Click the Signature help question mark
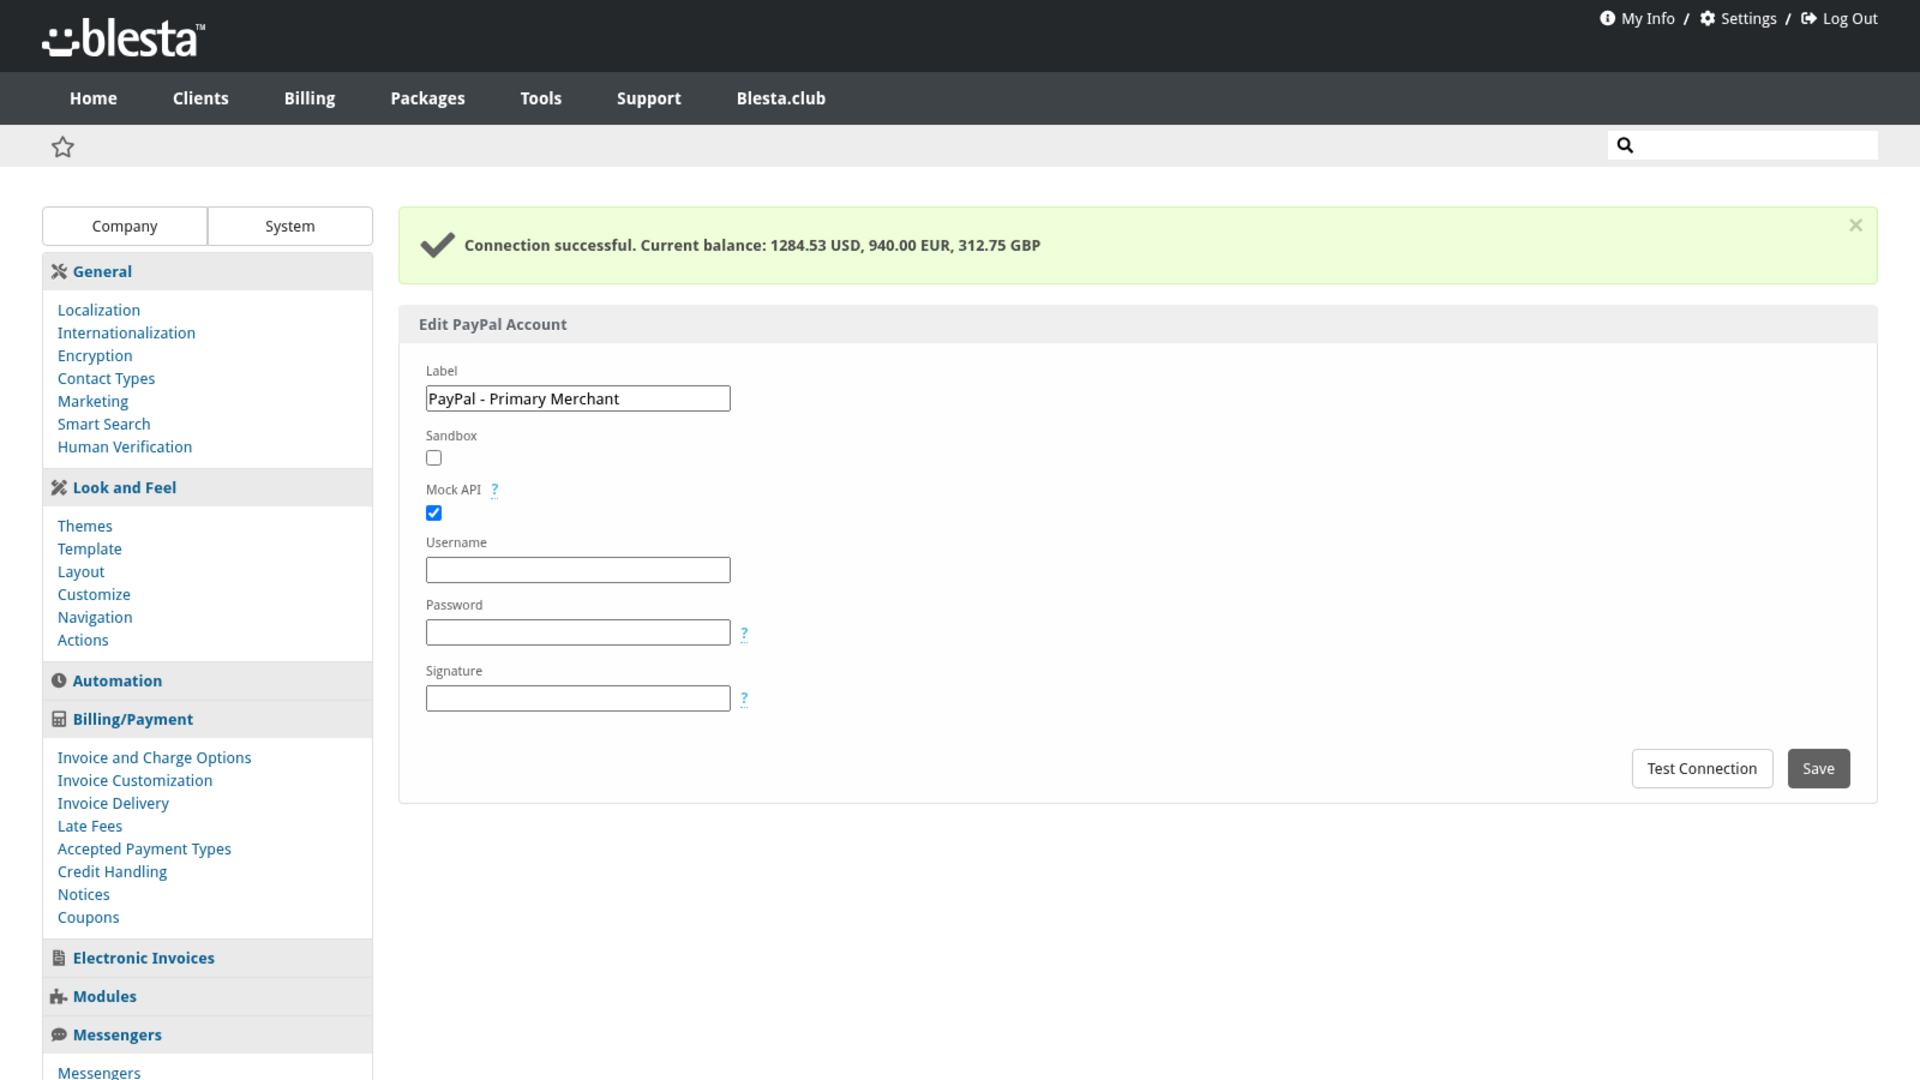Image resolution: width=1920 pixels, height=1080 pixels. [744, 699]
